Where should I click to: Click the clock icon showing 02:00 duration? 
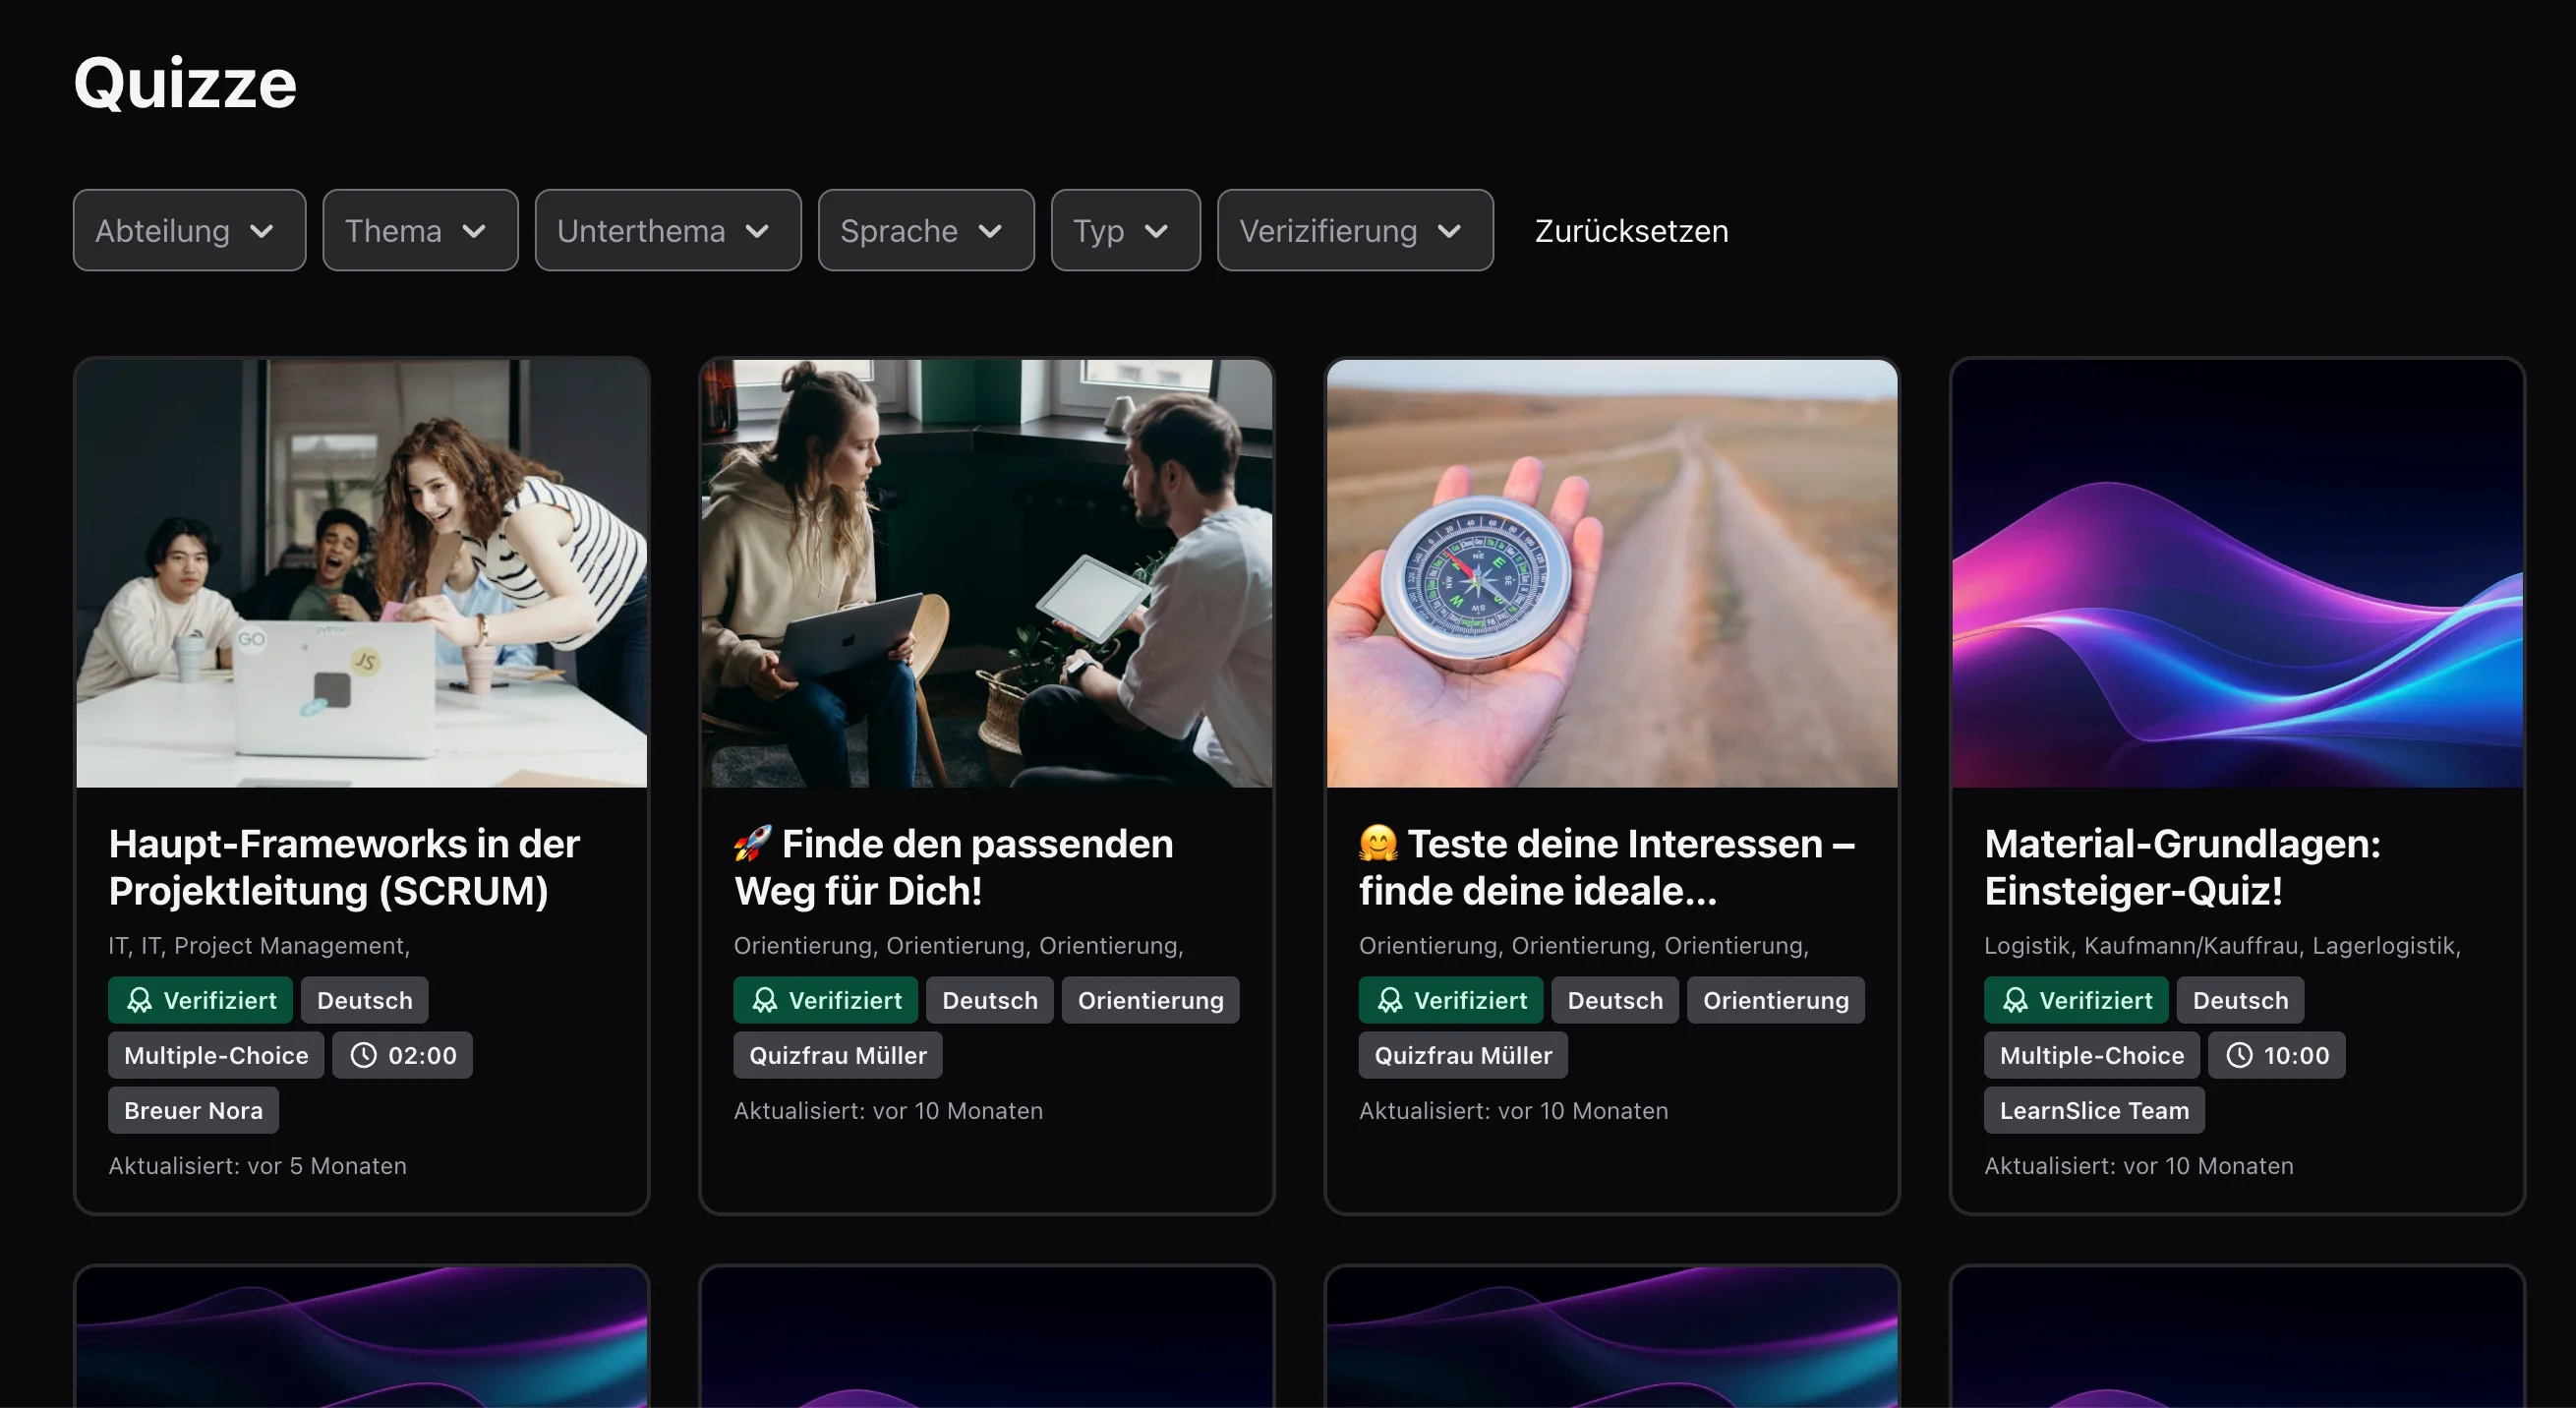[x=364, y=1054]
